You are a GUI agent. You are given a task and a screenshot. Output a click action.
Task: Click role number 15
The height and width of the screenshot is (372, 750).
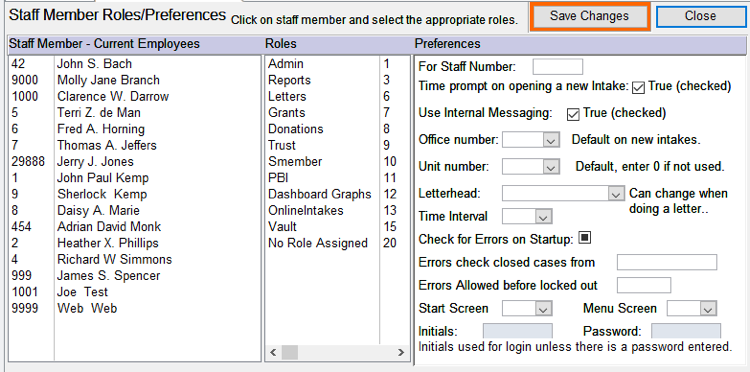390,227
